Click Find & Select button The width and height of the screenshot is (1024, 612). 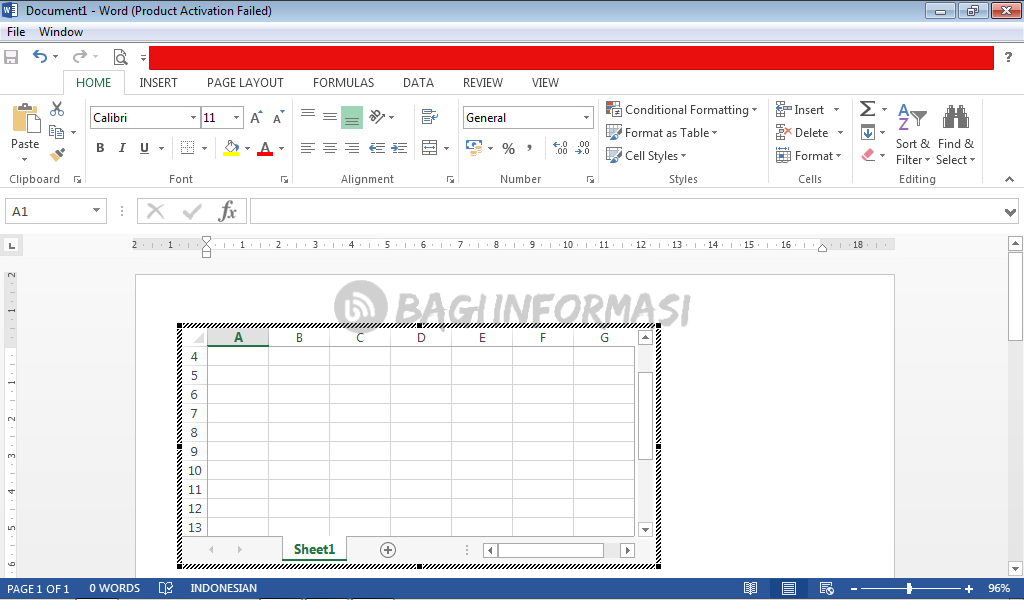pos(955,134)
